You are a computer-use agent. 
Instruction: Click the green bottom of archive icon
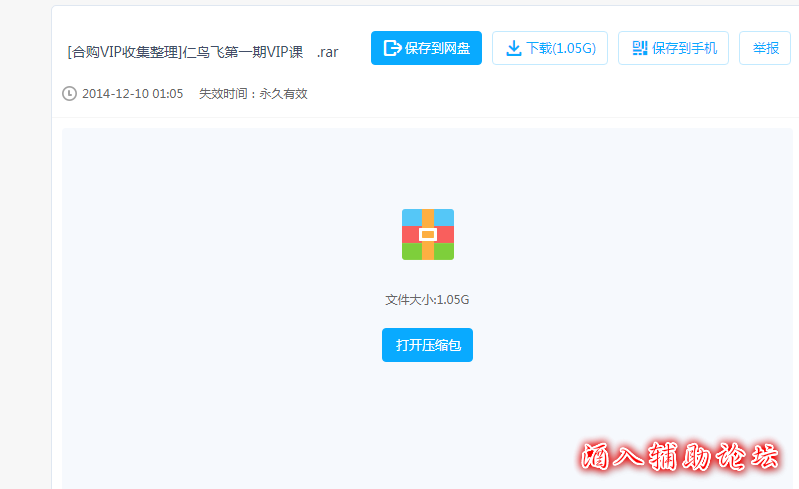coord(412,252)
